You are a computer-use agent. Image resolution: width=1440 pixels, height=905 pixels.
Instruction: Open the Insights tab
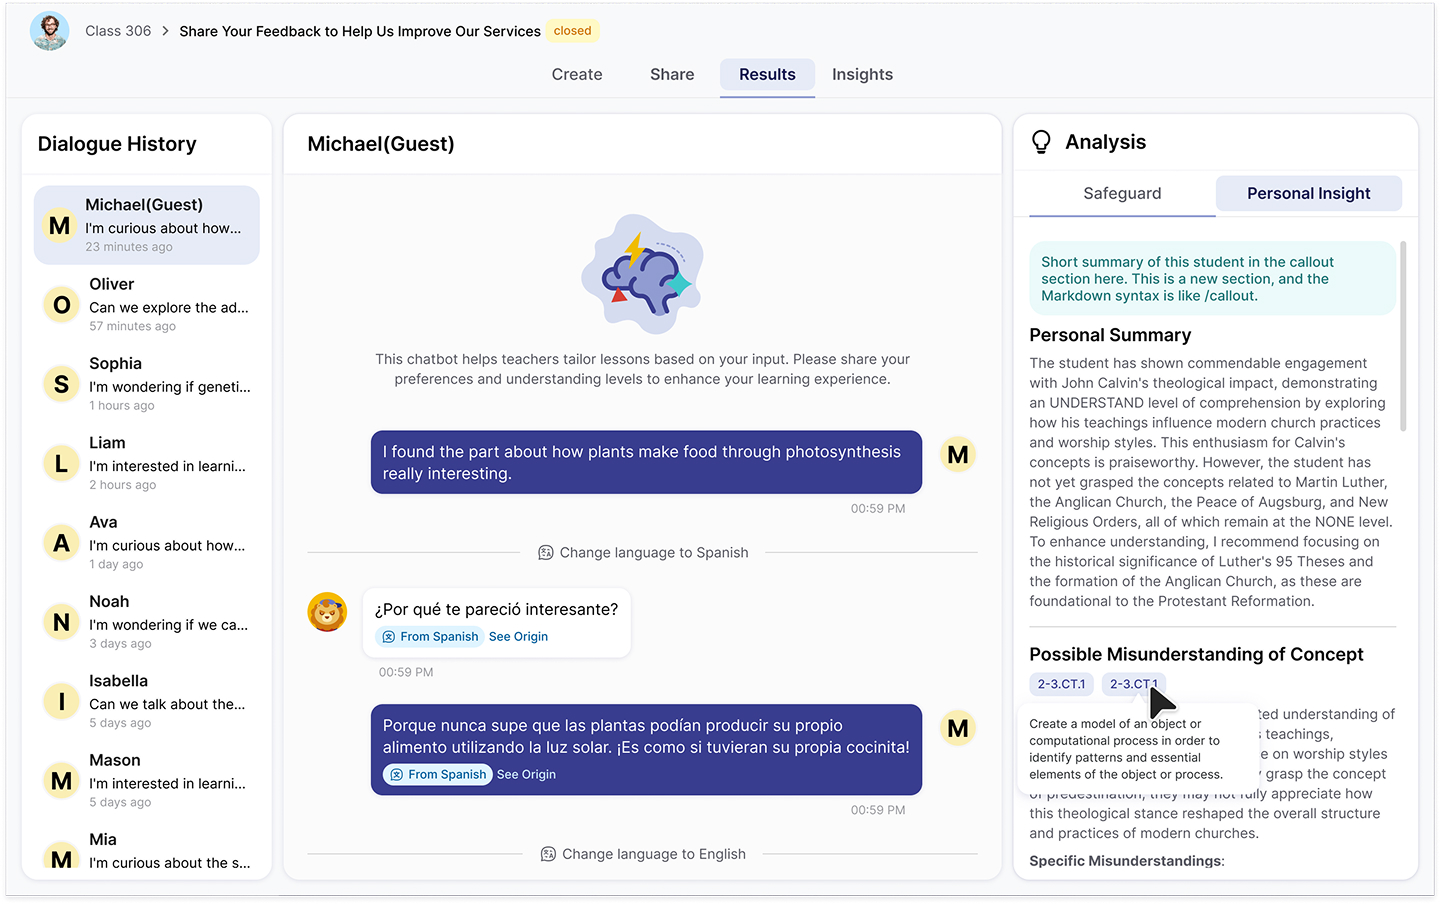[862, 75]
